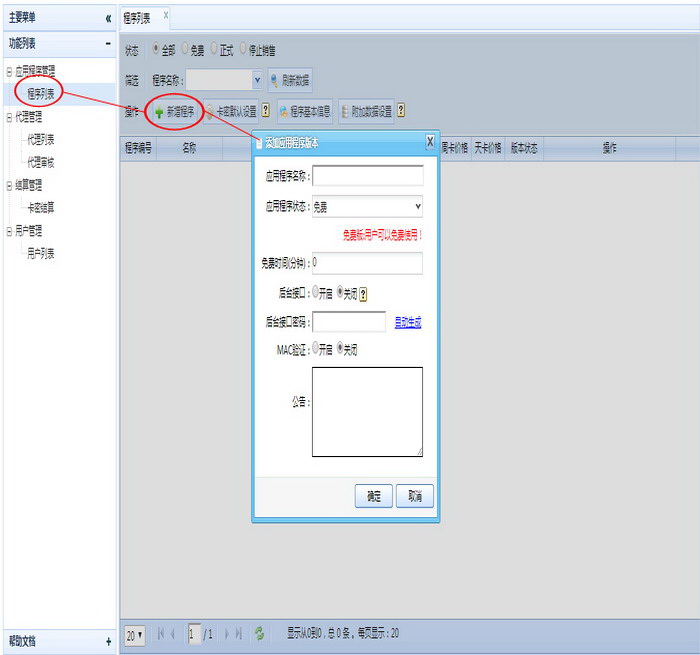The image size is (700, 655).
Task: Click the 卡密默认设置 button
Action: click(x=232, y=111)
